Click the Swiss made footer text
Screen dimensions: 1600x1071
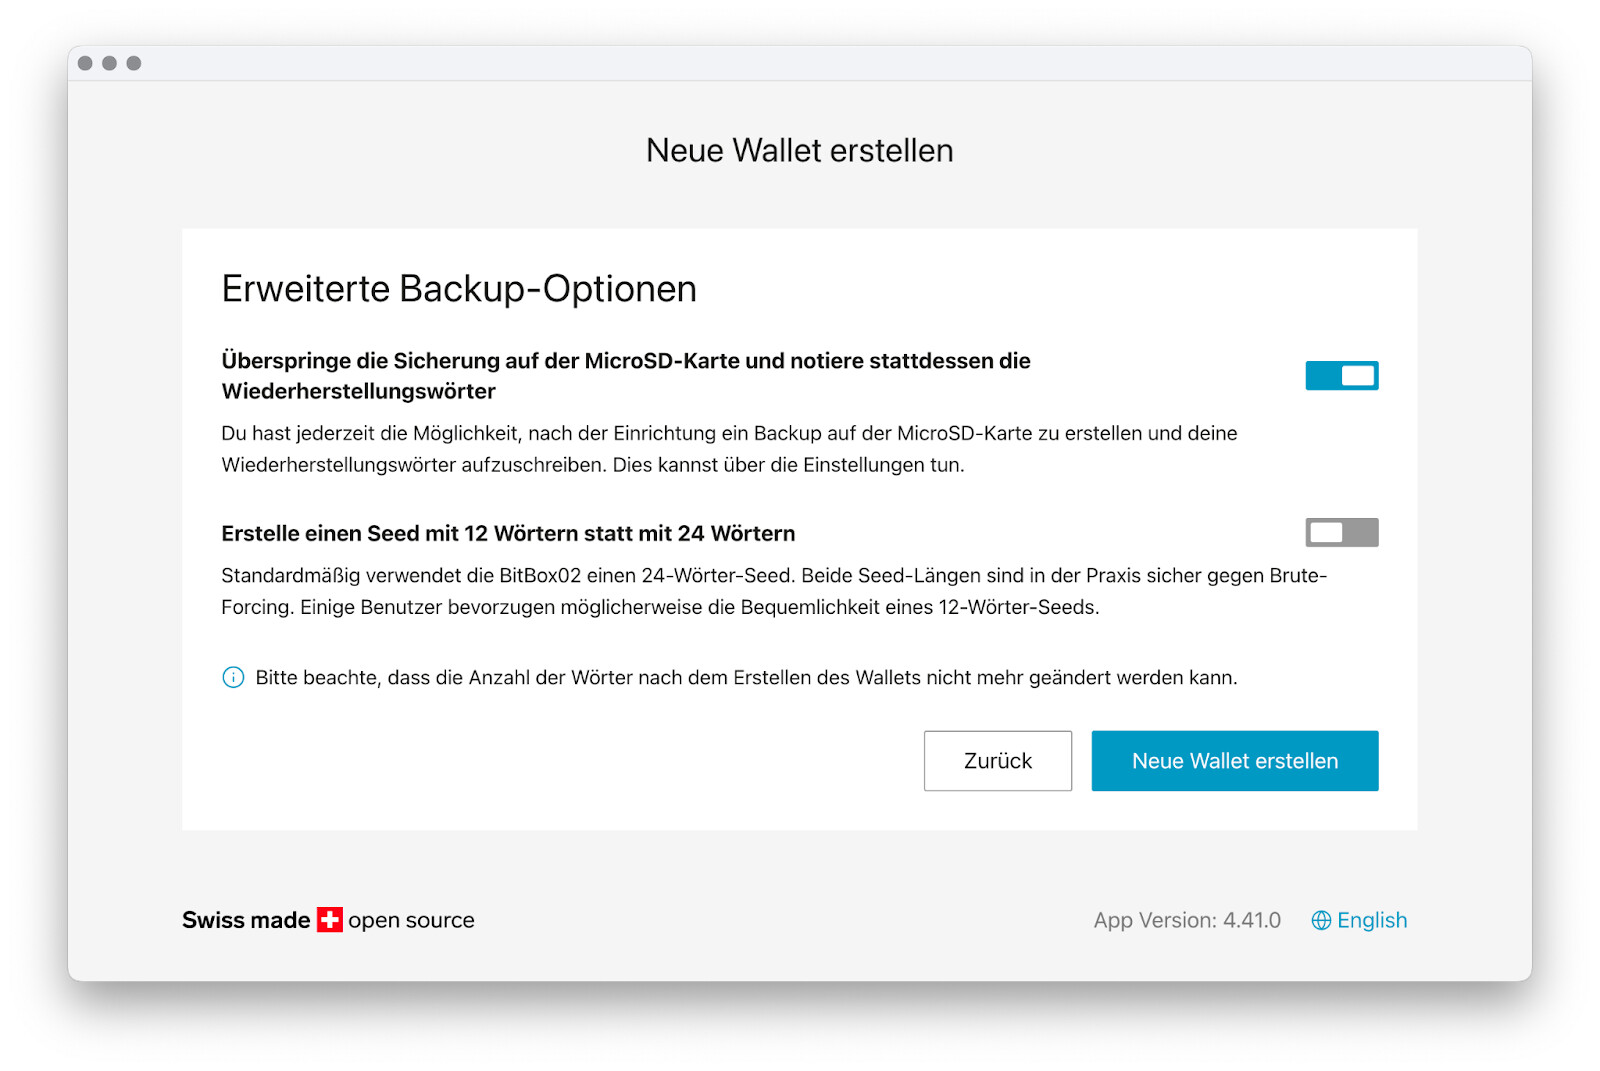click(246, 920)
